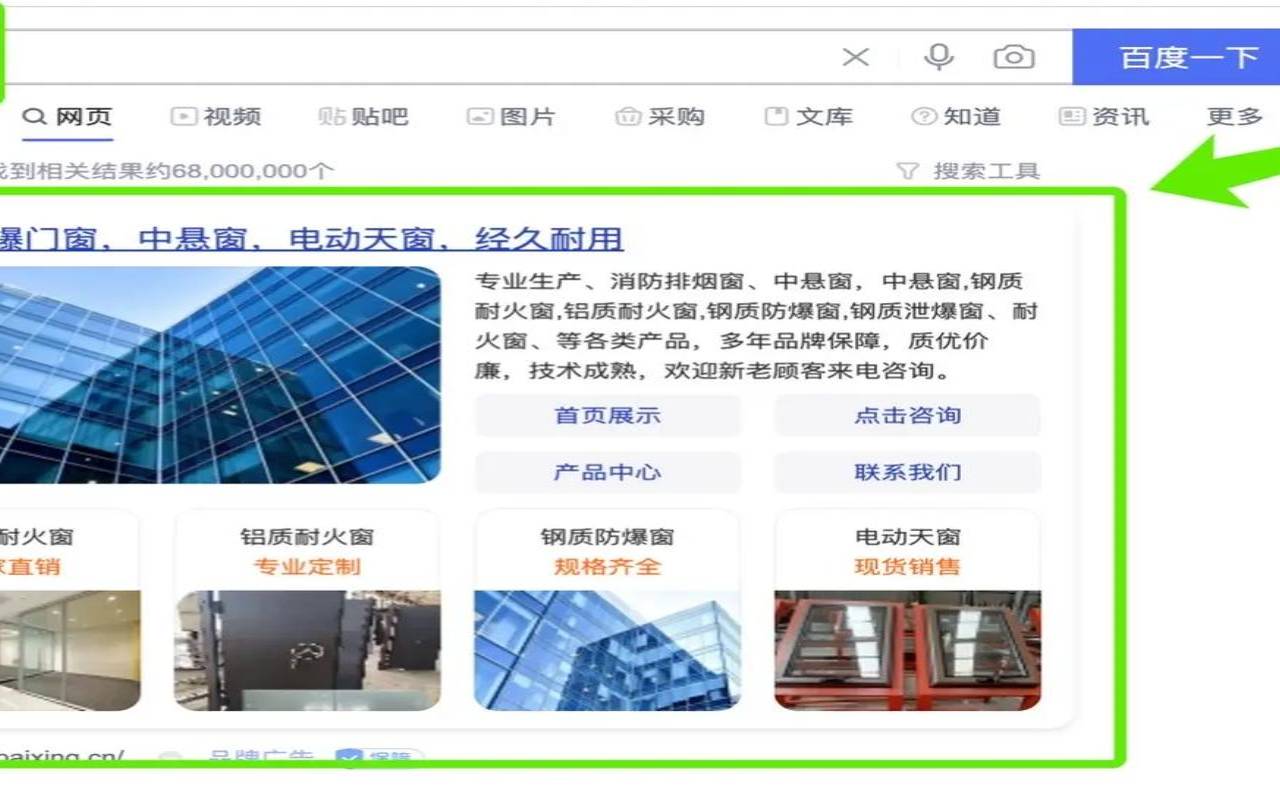Switch to the 视频 tab

pos(215,117)
